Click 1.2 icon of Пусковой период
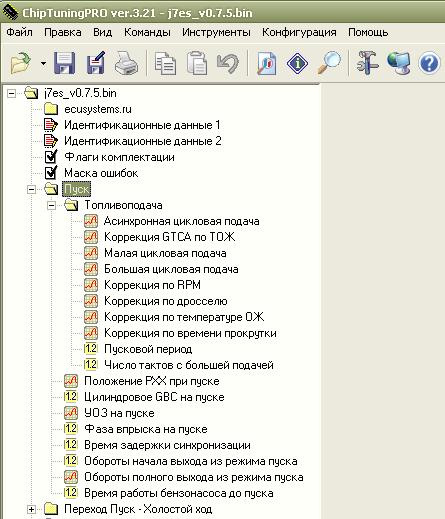 (91, 349)
